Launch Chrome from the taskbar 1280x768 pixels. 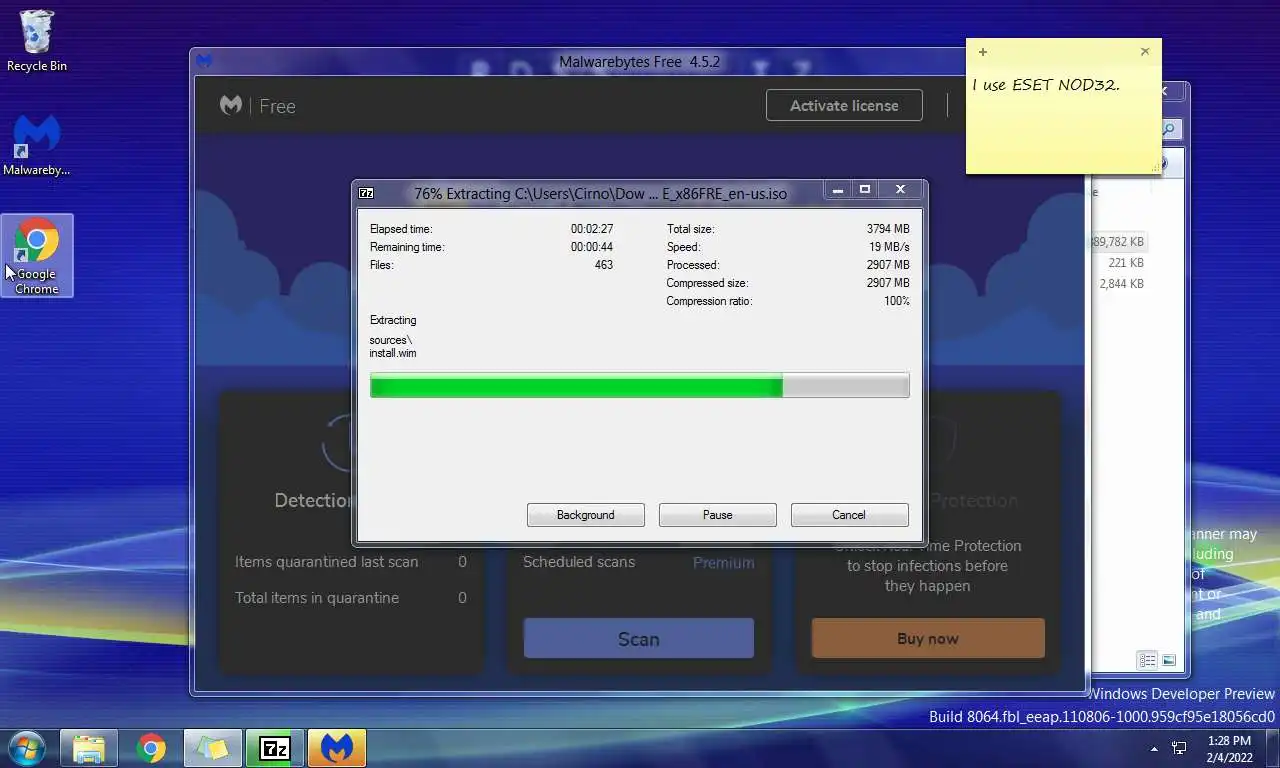coord(151,748)
